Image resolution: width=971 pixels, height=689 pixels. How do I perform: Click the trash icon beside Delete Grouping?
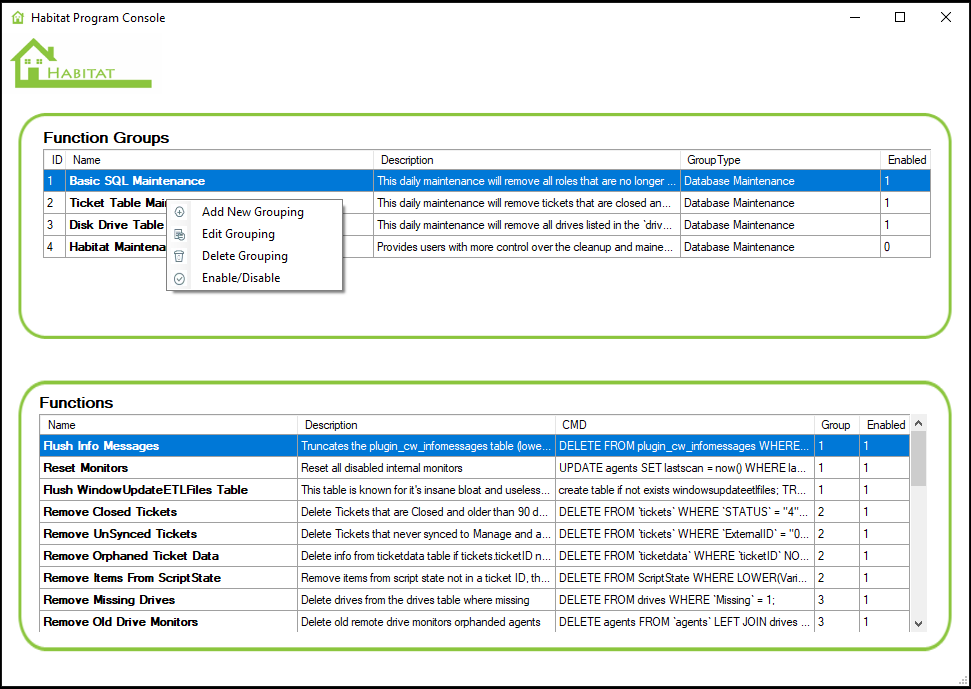point(180,256)
